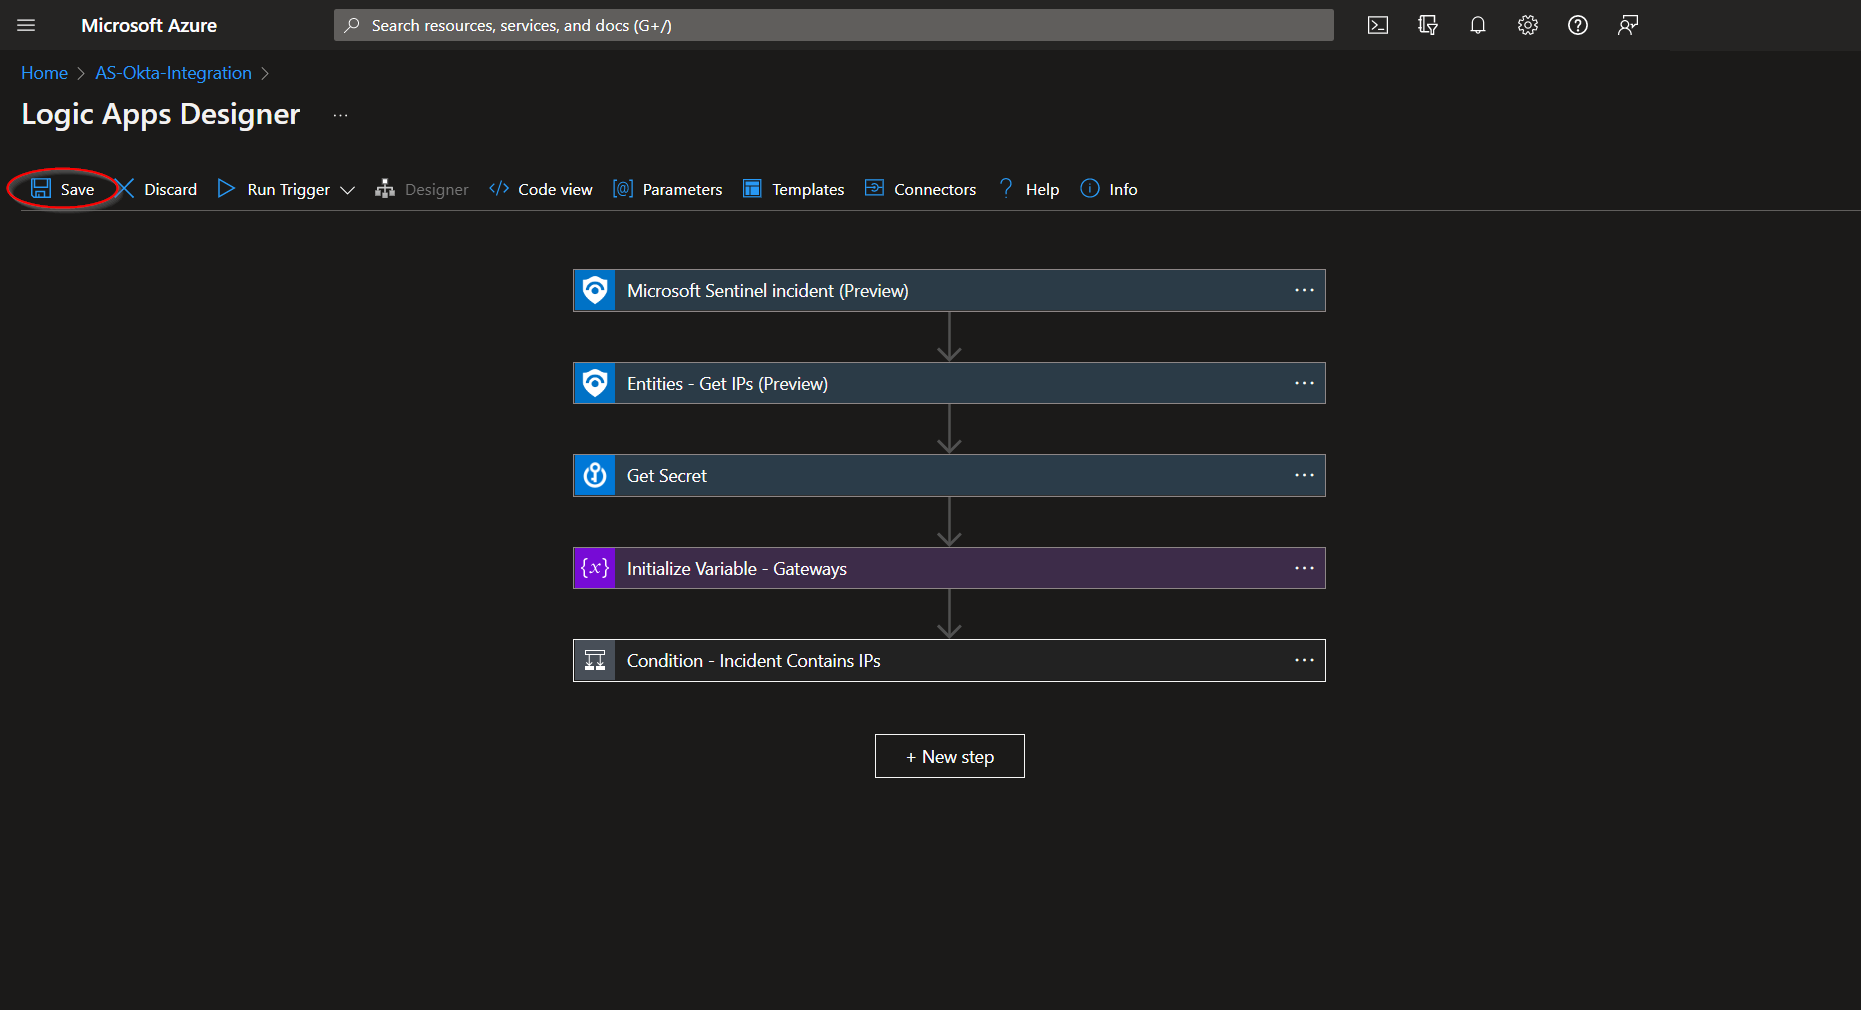Click the Save floppy disk icon
This screenshot has width=1861, height=1010.
point(41,188)
